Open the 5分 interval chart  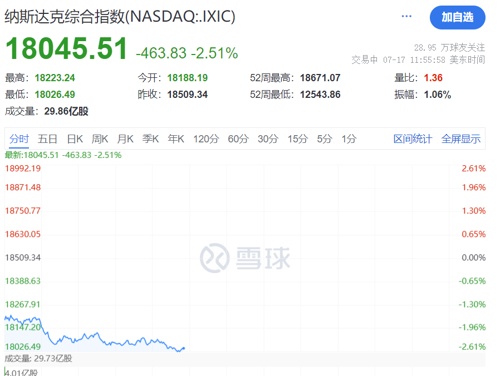click(x=324, y=139)
